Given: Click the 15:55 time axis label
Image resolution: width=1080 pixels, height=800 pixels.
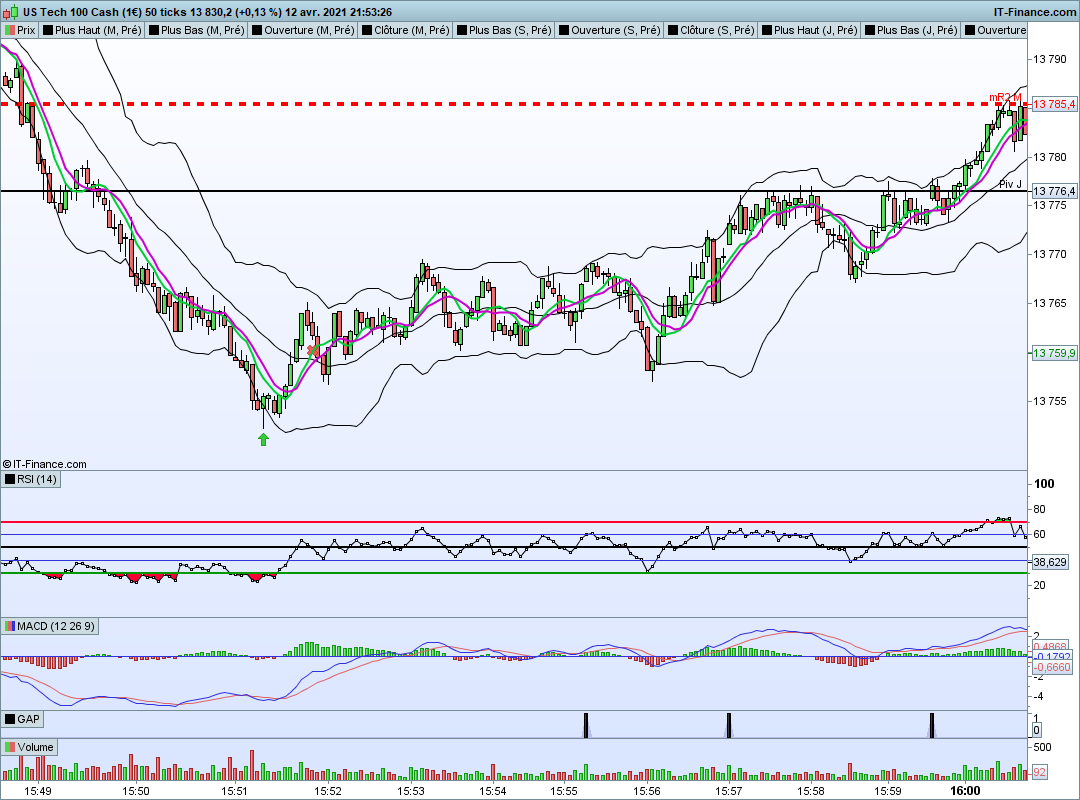Looking at the screenshot, I should pyautogui.click(x=563, y=791).
